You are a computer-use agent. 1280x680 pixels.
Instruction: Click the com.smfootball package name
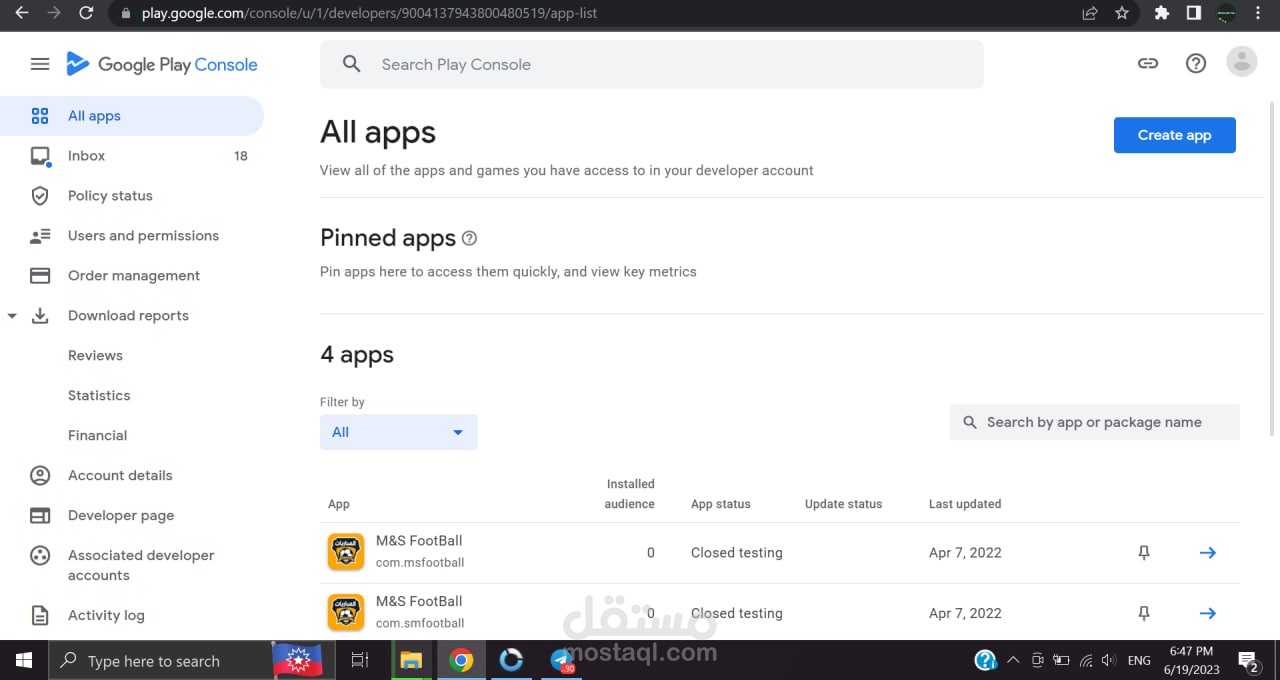[420, 623]
